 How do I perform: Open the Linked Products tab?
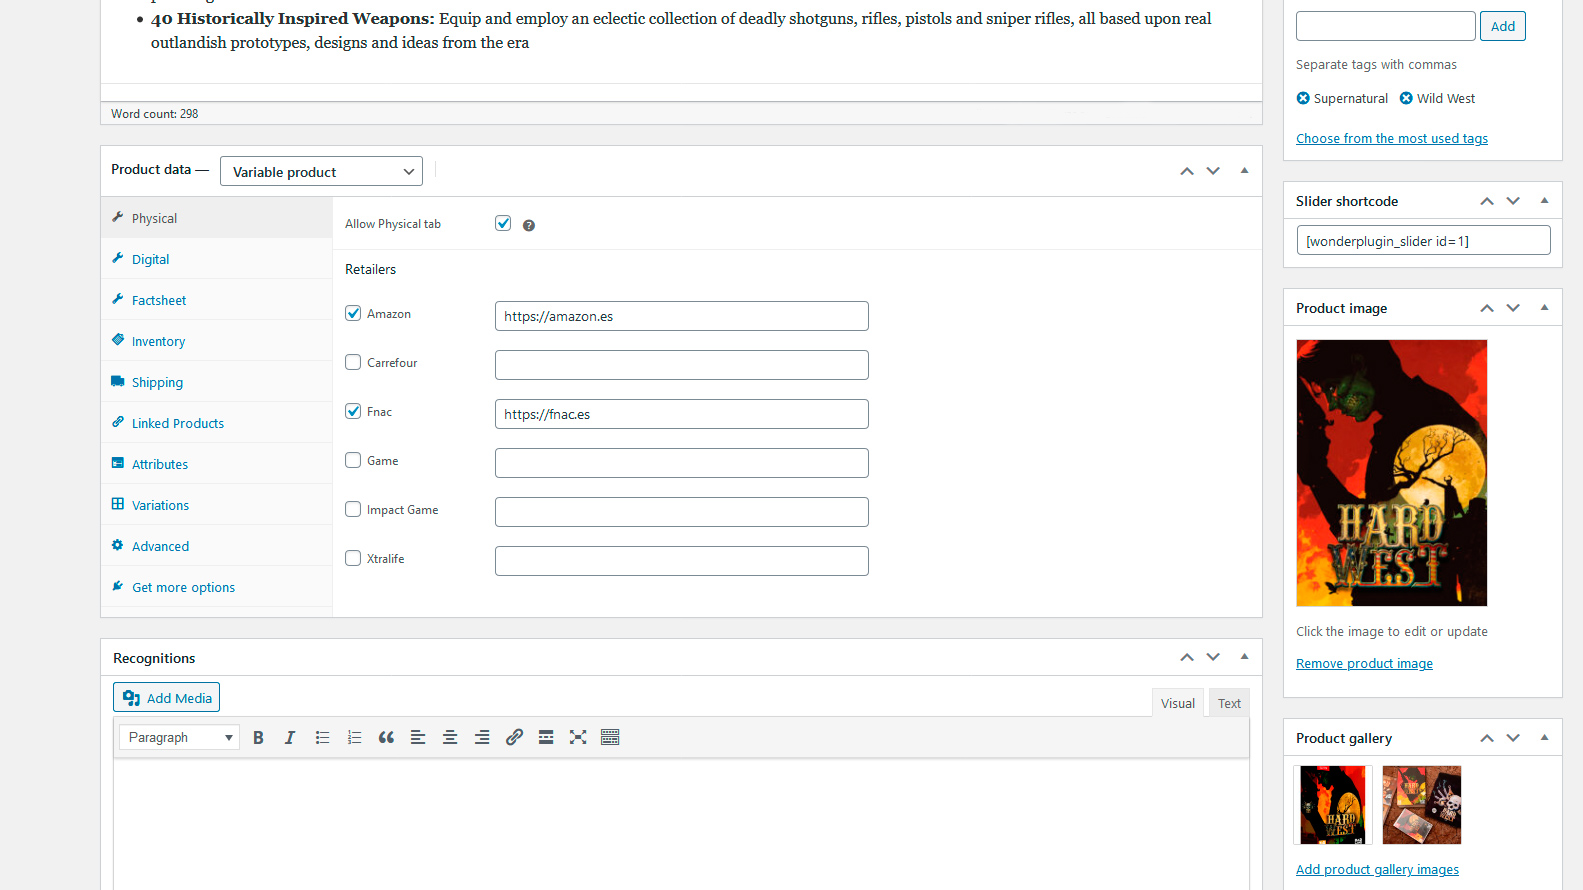pos(216,423)
